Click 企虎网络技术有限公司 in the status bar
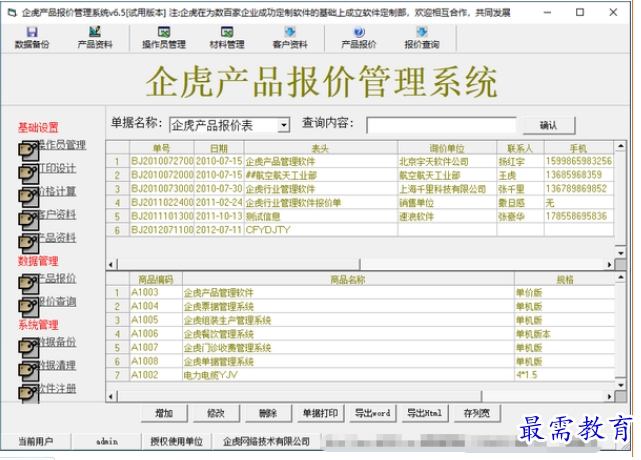Screen dimensions: 641x460 (x=266, y=442)
